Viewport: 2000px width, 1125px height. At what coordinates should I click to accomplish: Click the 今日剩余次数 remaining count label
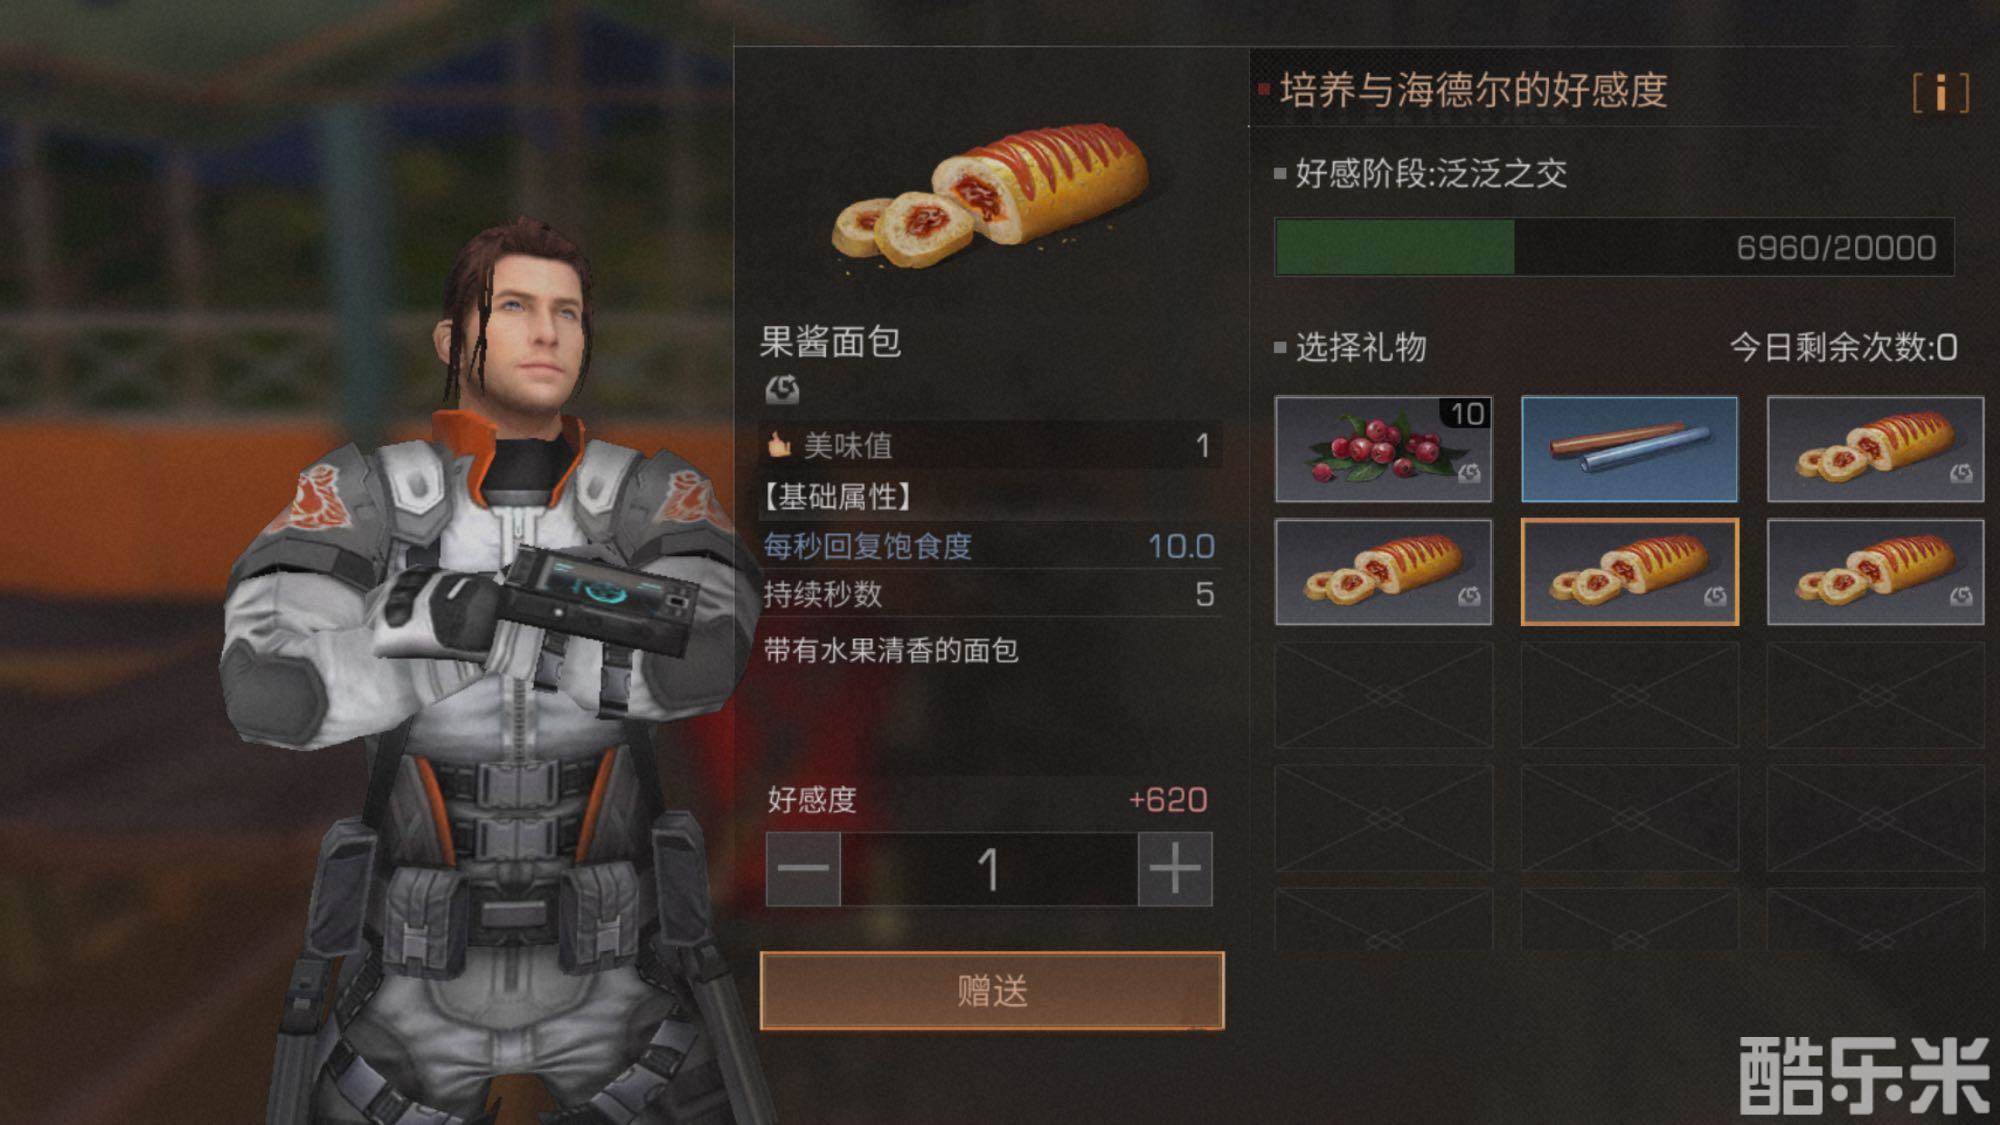[x=1843, y=347]
